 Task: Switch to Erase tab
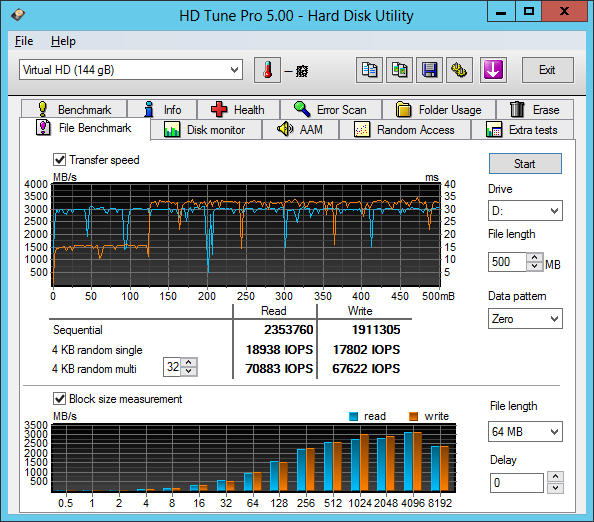pos(535,109)
